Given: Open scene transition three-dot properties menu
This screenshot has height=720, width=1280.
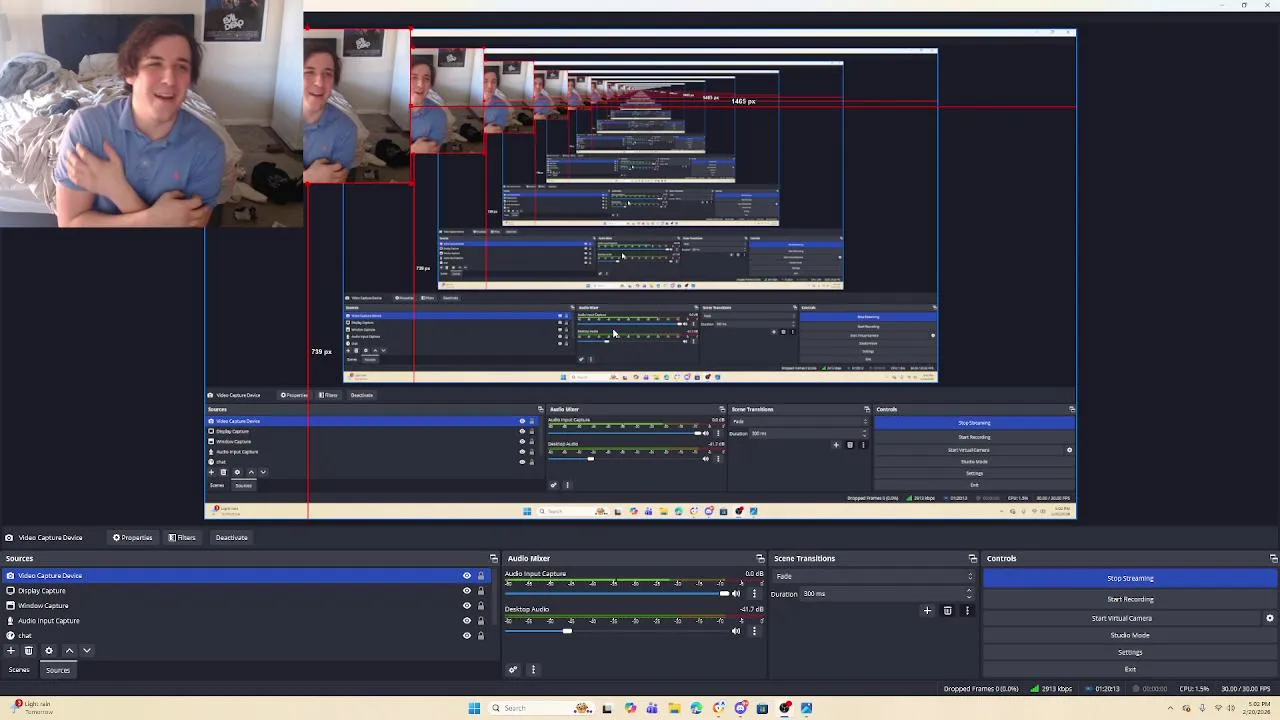Looking at the screenshot, I should coord(966,610).
